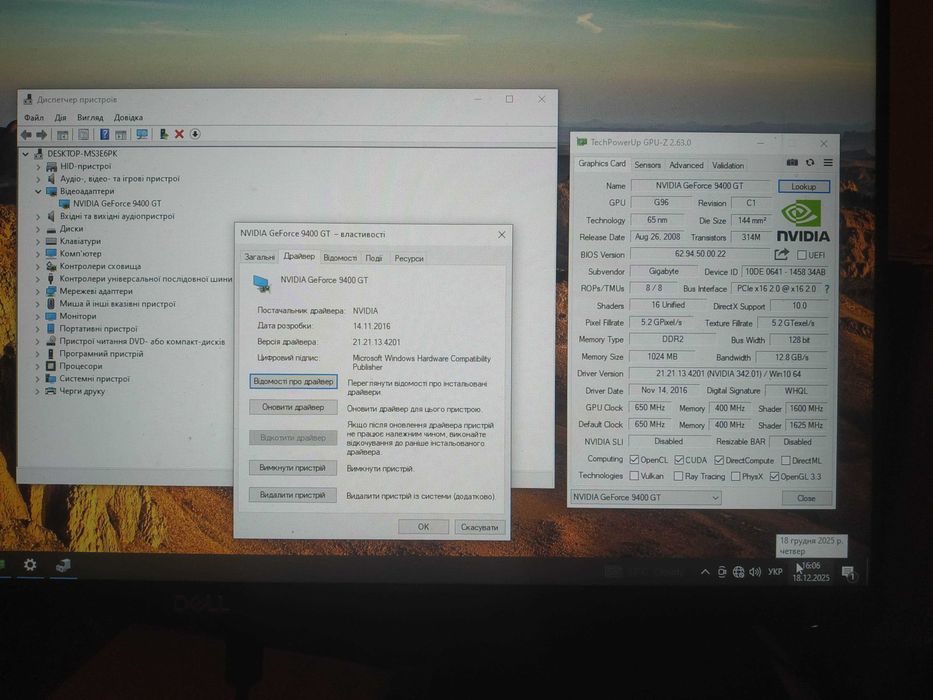933x700 pixels.
Task: Click the screenshot camera icon in GPU-Z
Action: (x=792, y=162)
